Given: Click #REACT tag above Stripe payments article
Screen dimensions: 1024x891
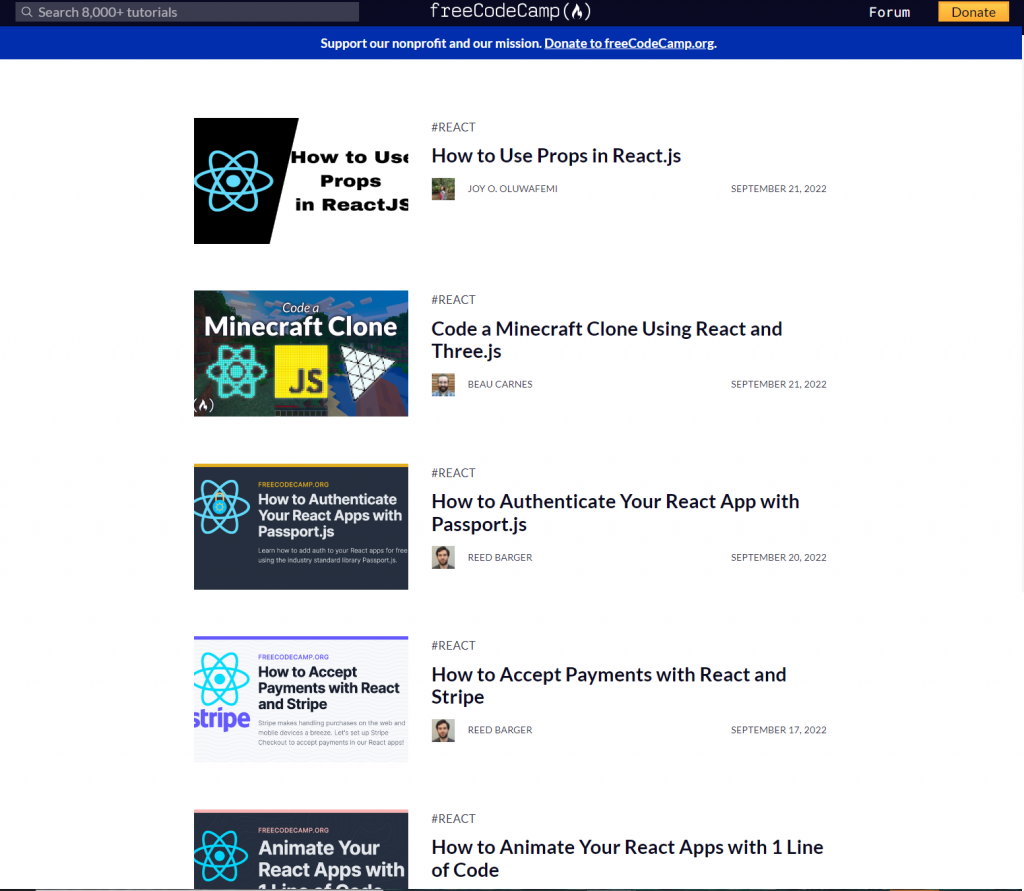Looking at the screenshot, I should point(453,645).
